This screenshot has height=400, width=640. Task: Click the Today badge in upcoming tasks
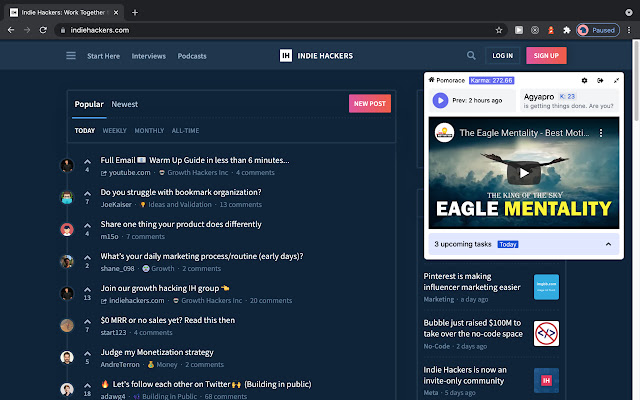[x=508, y=244]
